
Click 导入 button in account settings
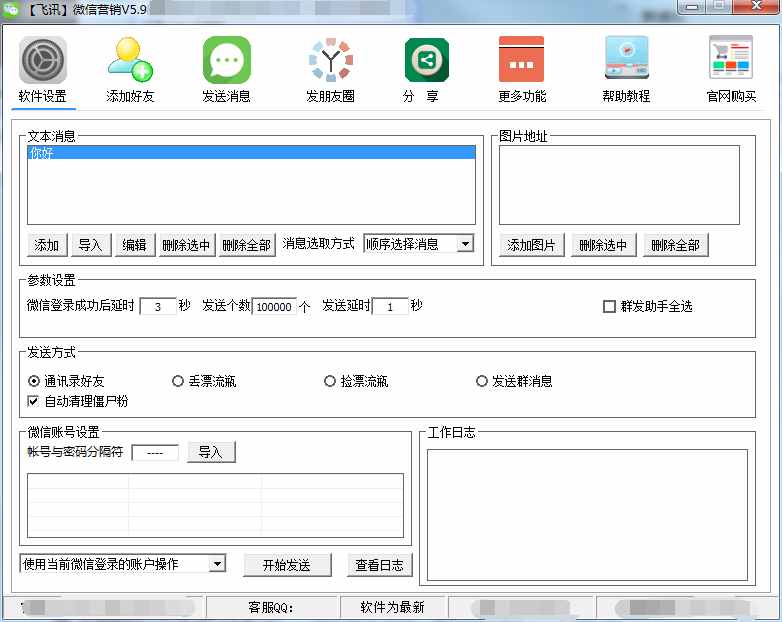(x=211, y=452)
